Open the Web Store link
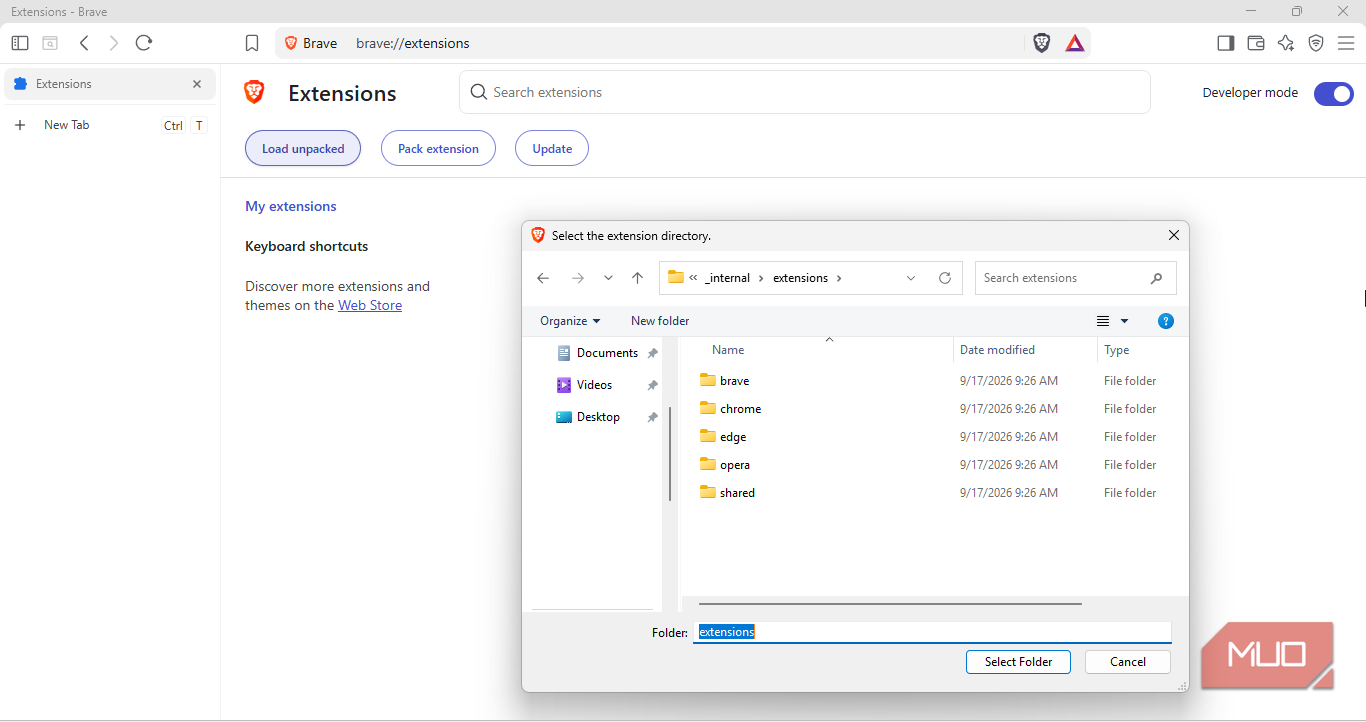Screen dimensions: 1366x722 tap(370, 305)
